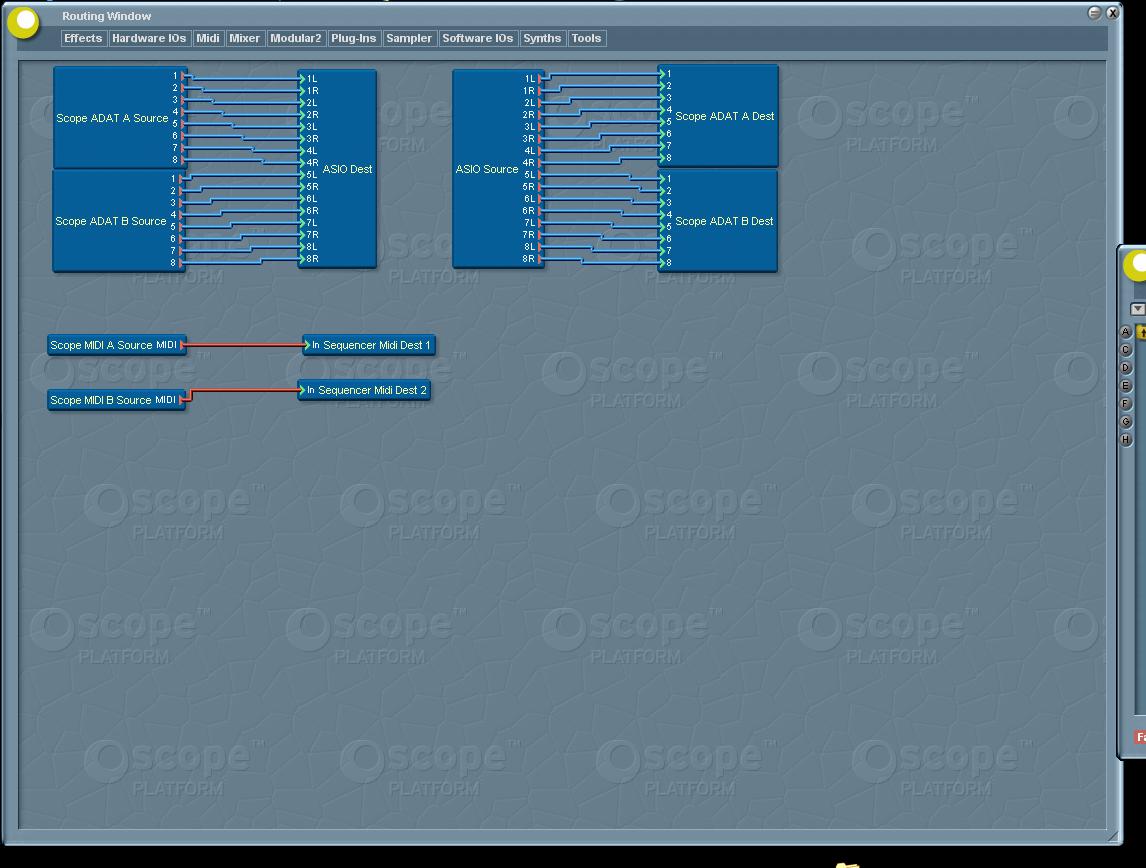Minimize the Routing Window
1146x868 pixels.
[1094, 12]
